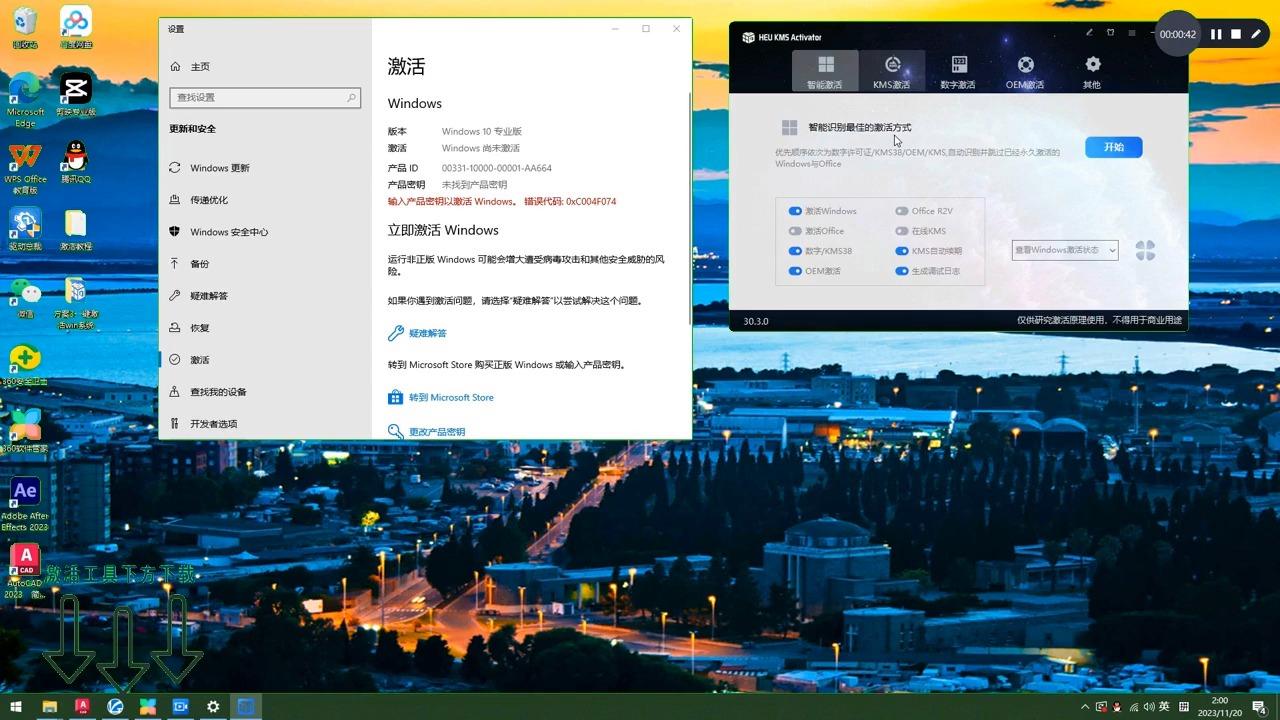Launch WPS Office desktop shortcut

[25, 167]
